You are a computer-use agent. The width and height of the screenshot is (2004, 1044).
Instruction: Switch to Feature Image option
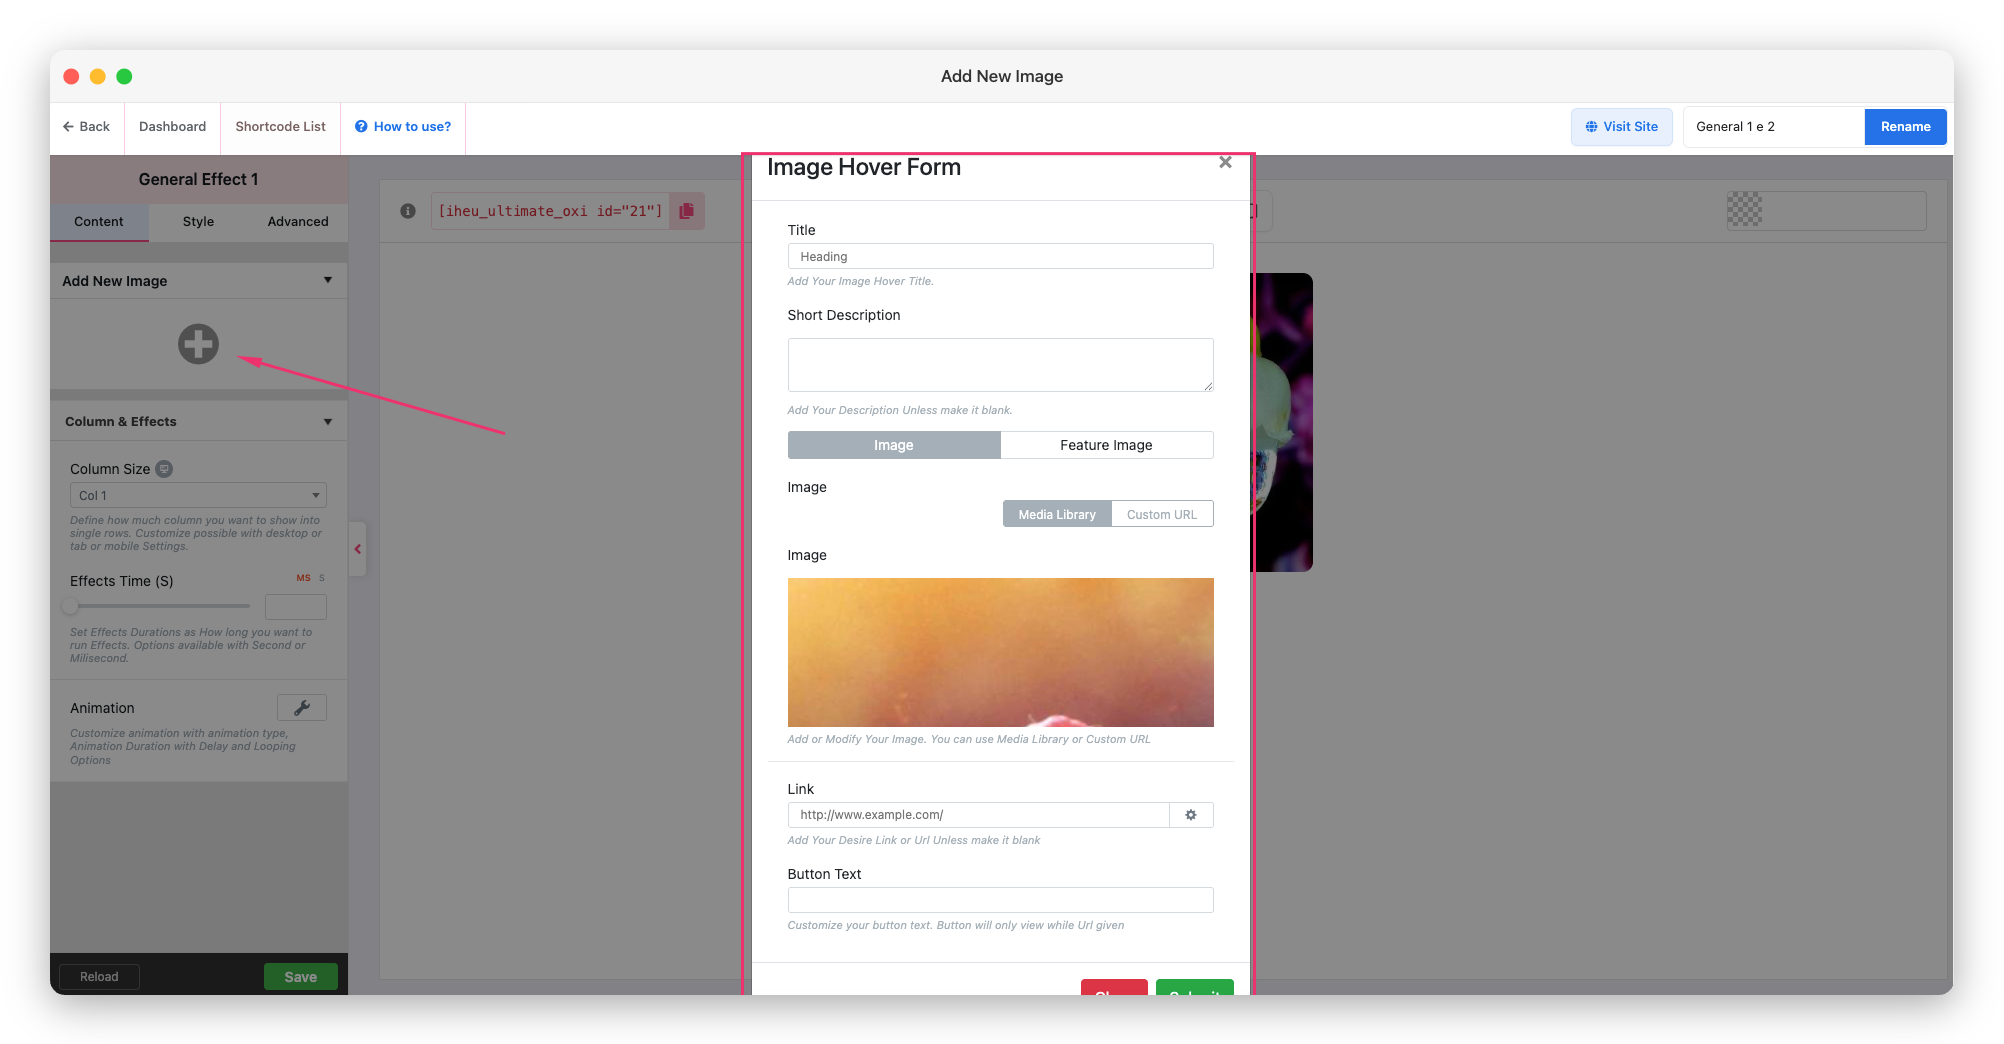1107,445
